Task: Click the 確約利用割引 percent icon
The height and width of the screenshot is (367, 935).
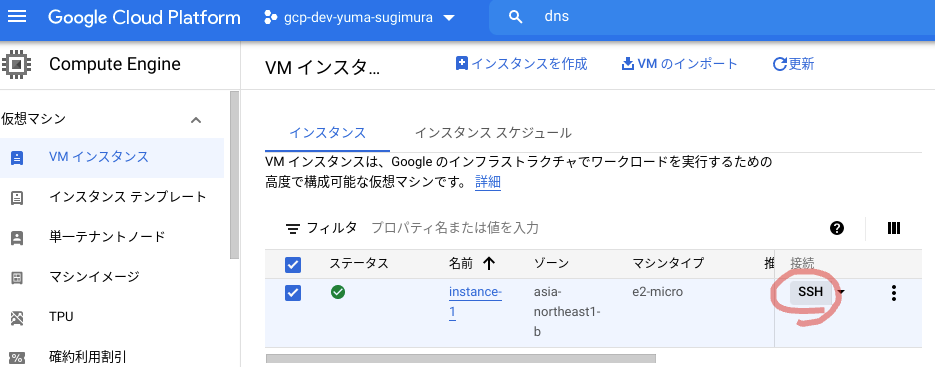Action: pos(17,358)
